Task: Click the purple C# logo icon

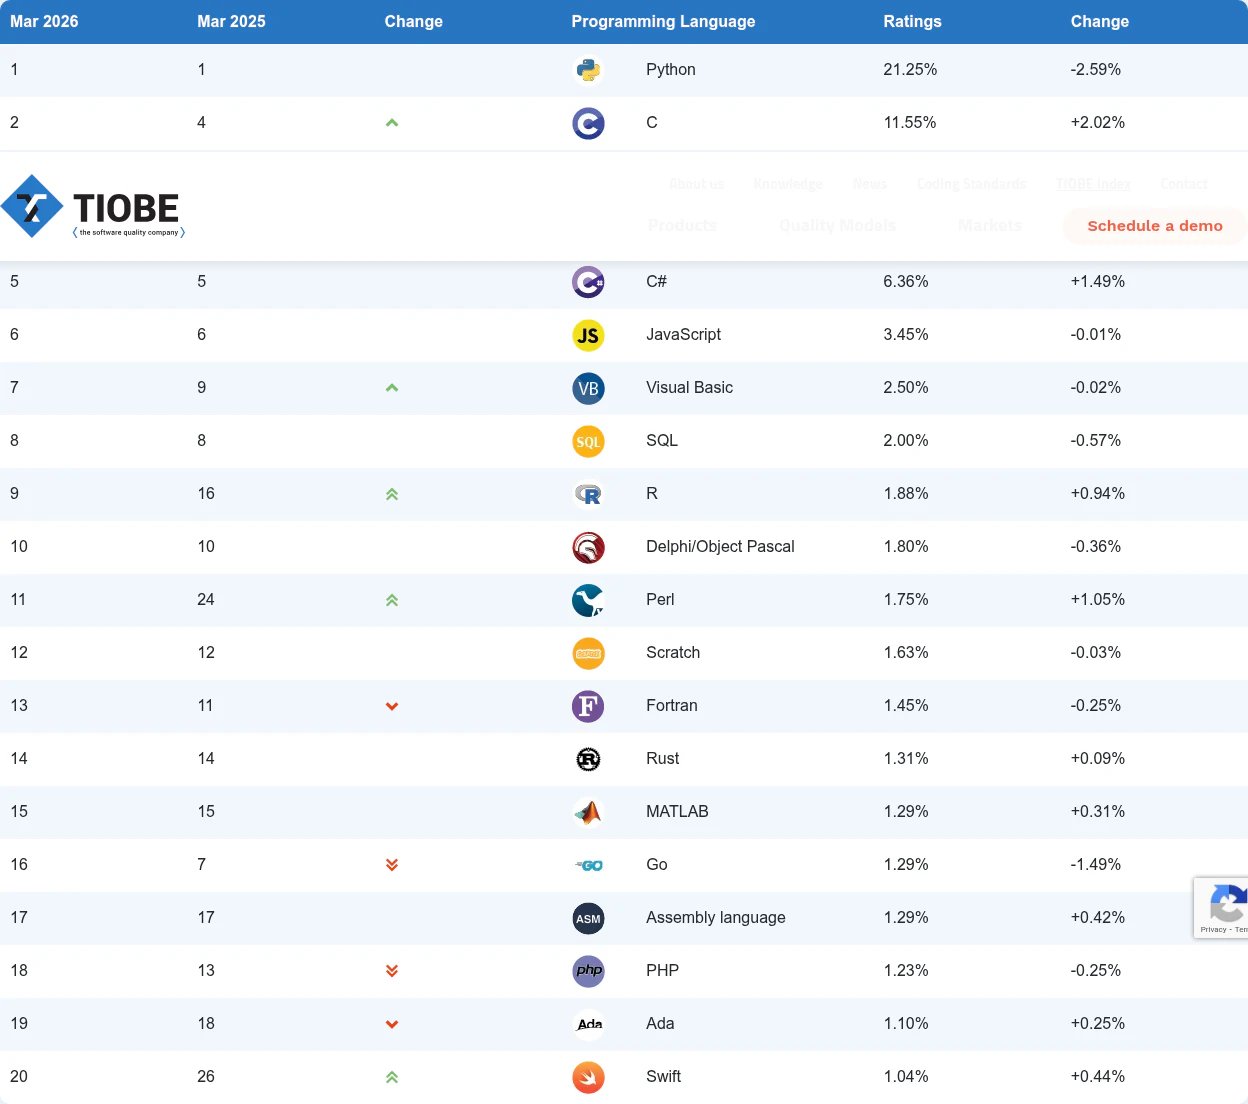Action: click(588, 282)
